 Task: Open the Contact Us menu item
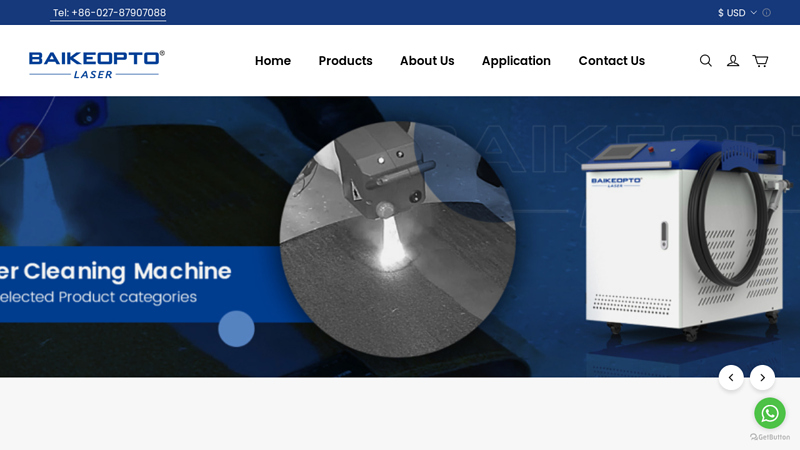click(612, 61)
